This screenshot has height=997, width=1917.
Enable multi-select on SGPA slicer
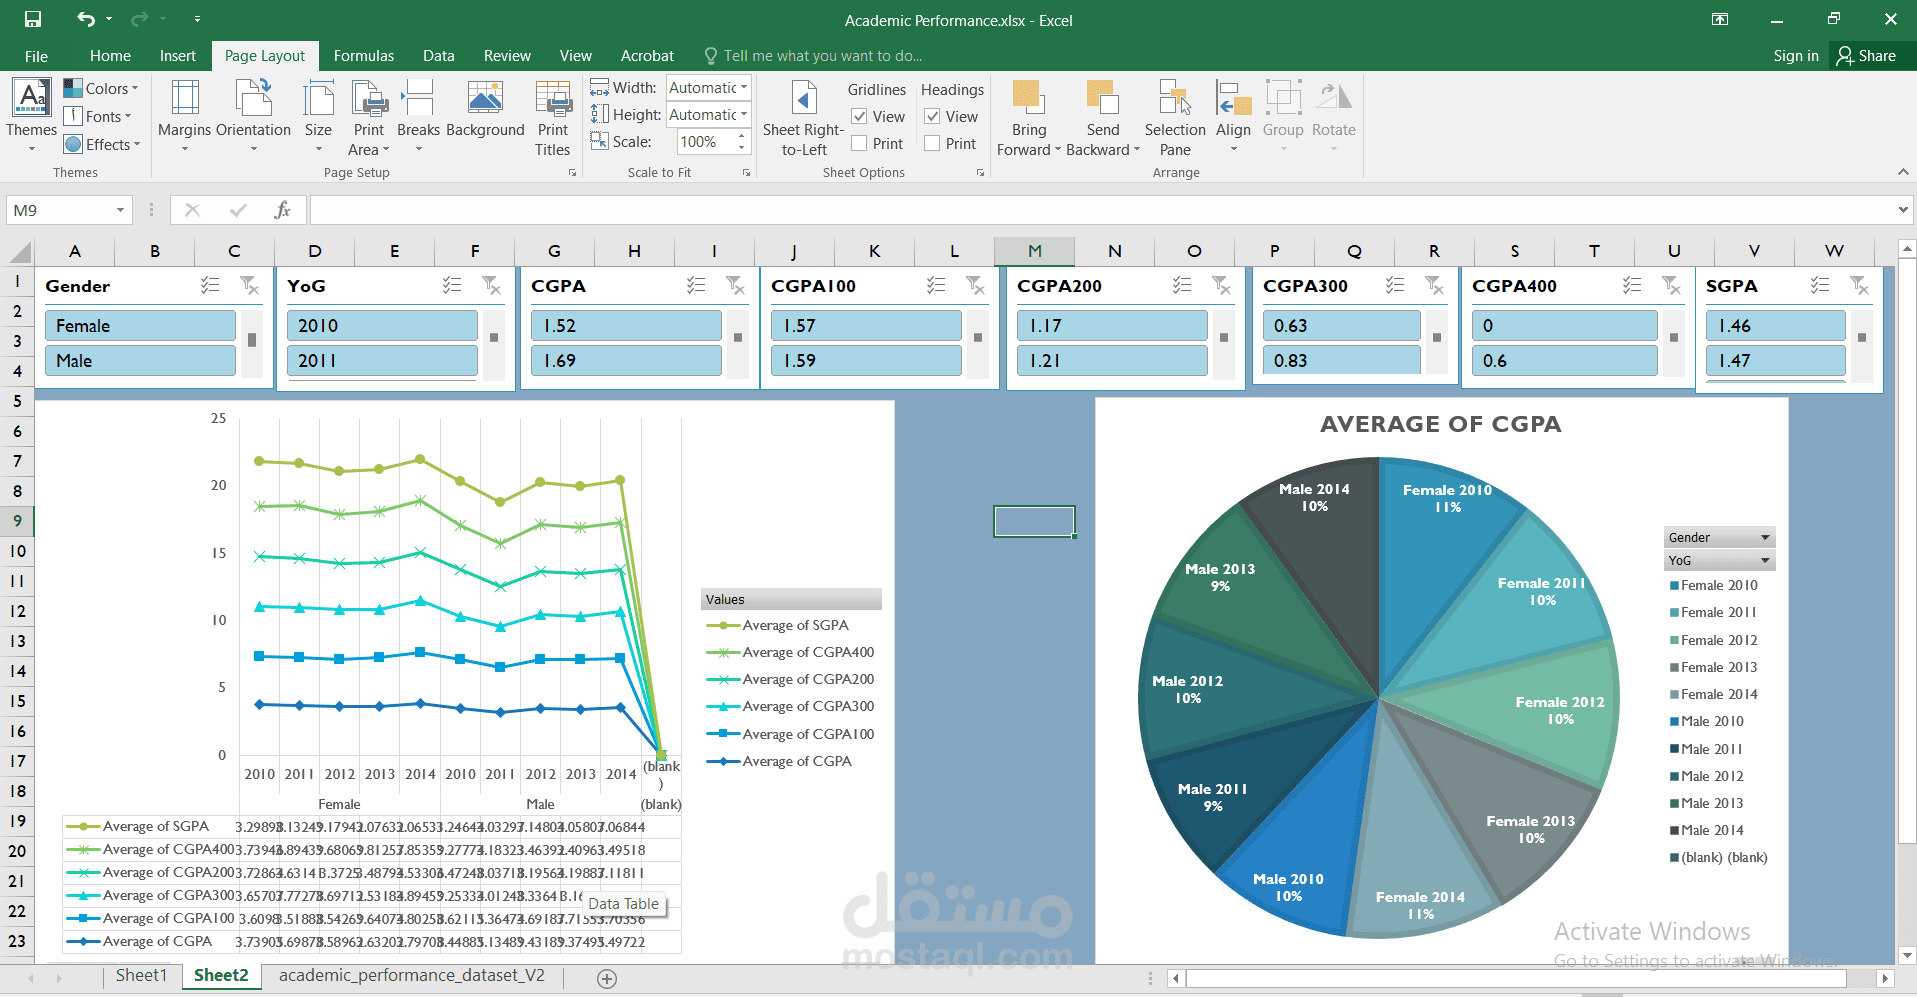click(x=1821, y=286)
